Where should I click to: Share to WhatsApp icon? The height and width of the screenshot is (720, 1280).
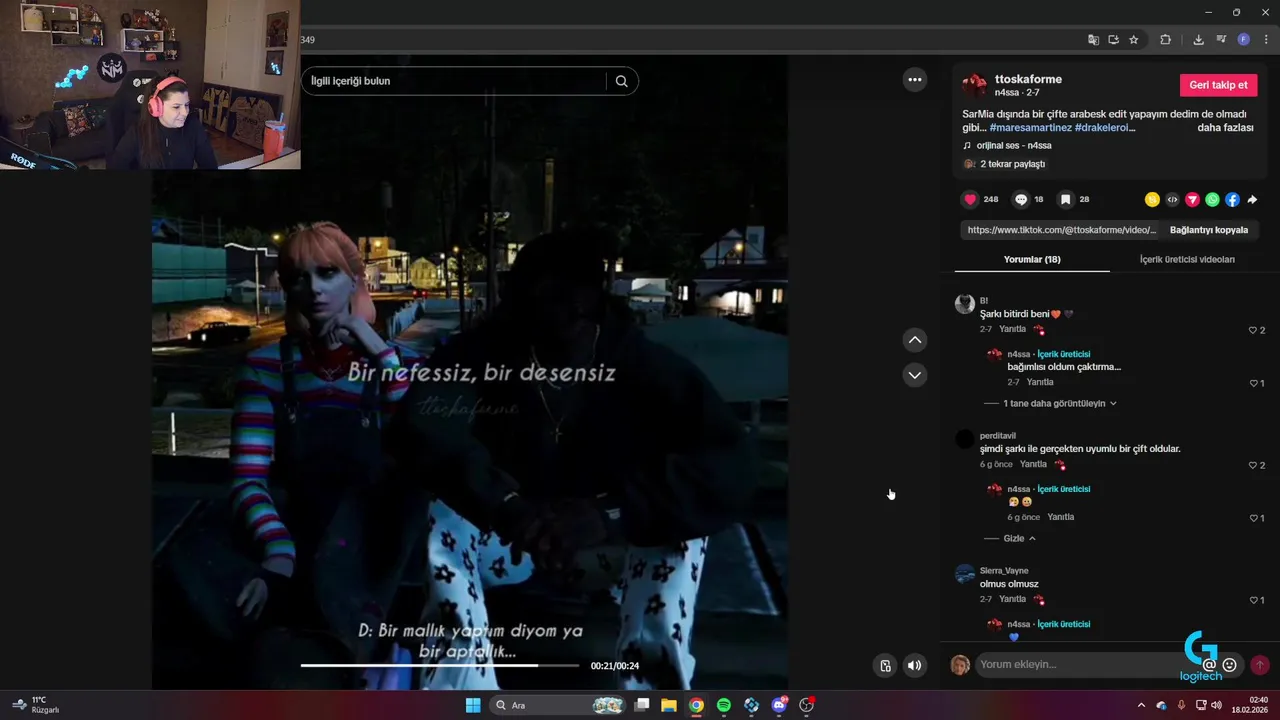pyautogui.click(x=1212, y=200)
